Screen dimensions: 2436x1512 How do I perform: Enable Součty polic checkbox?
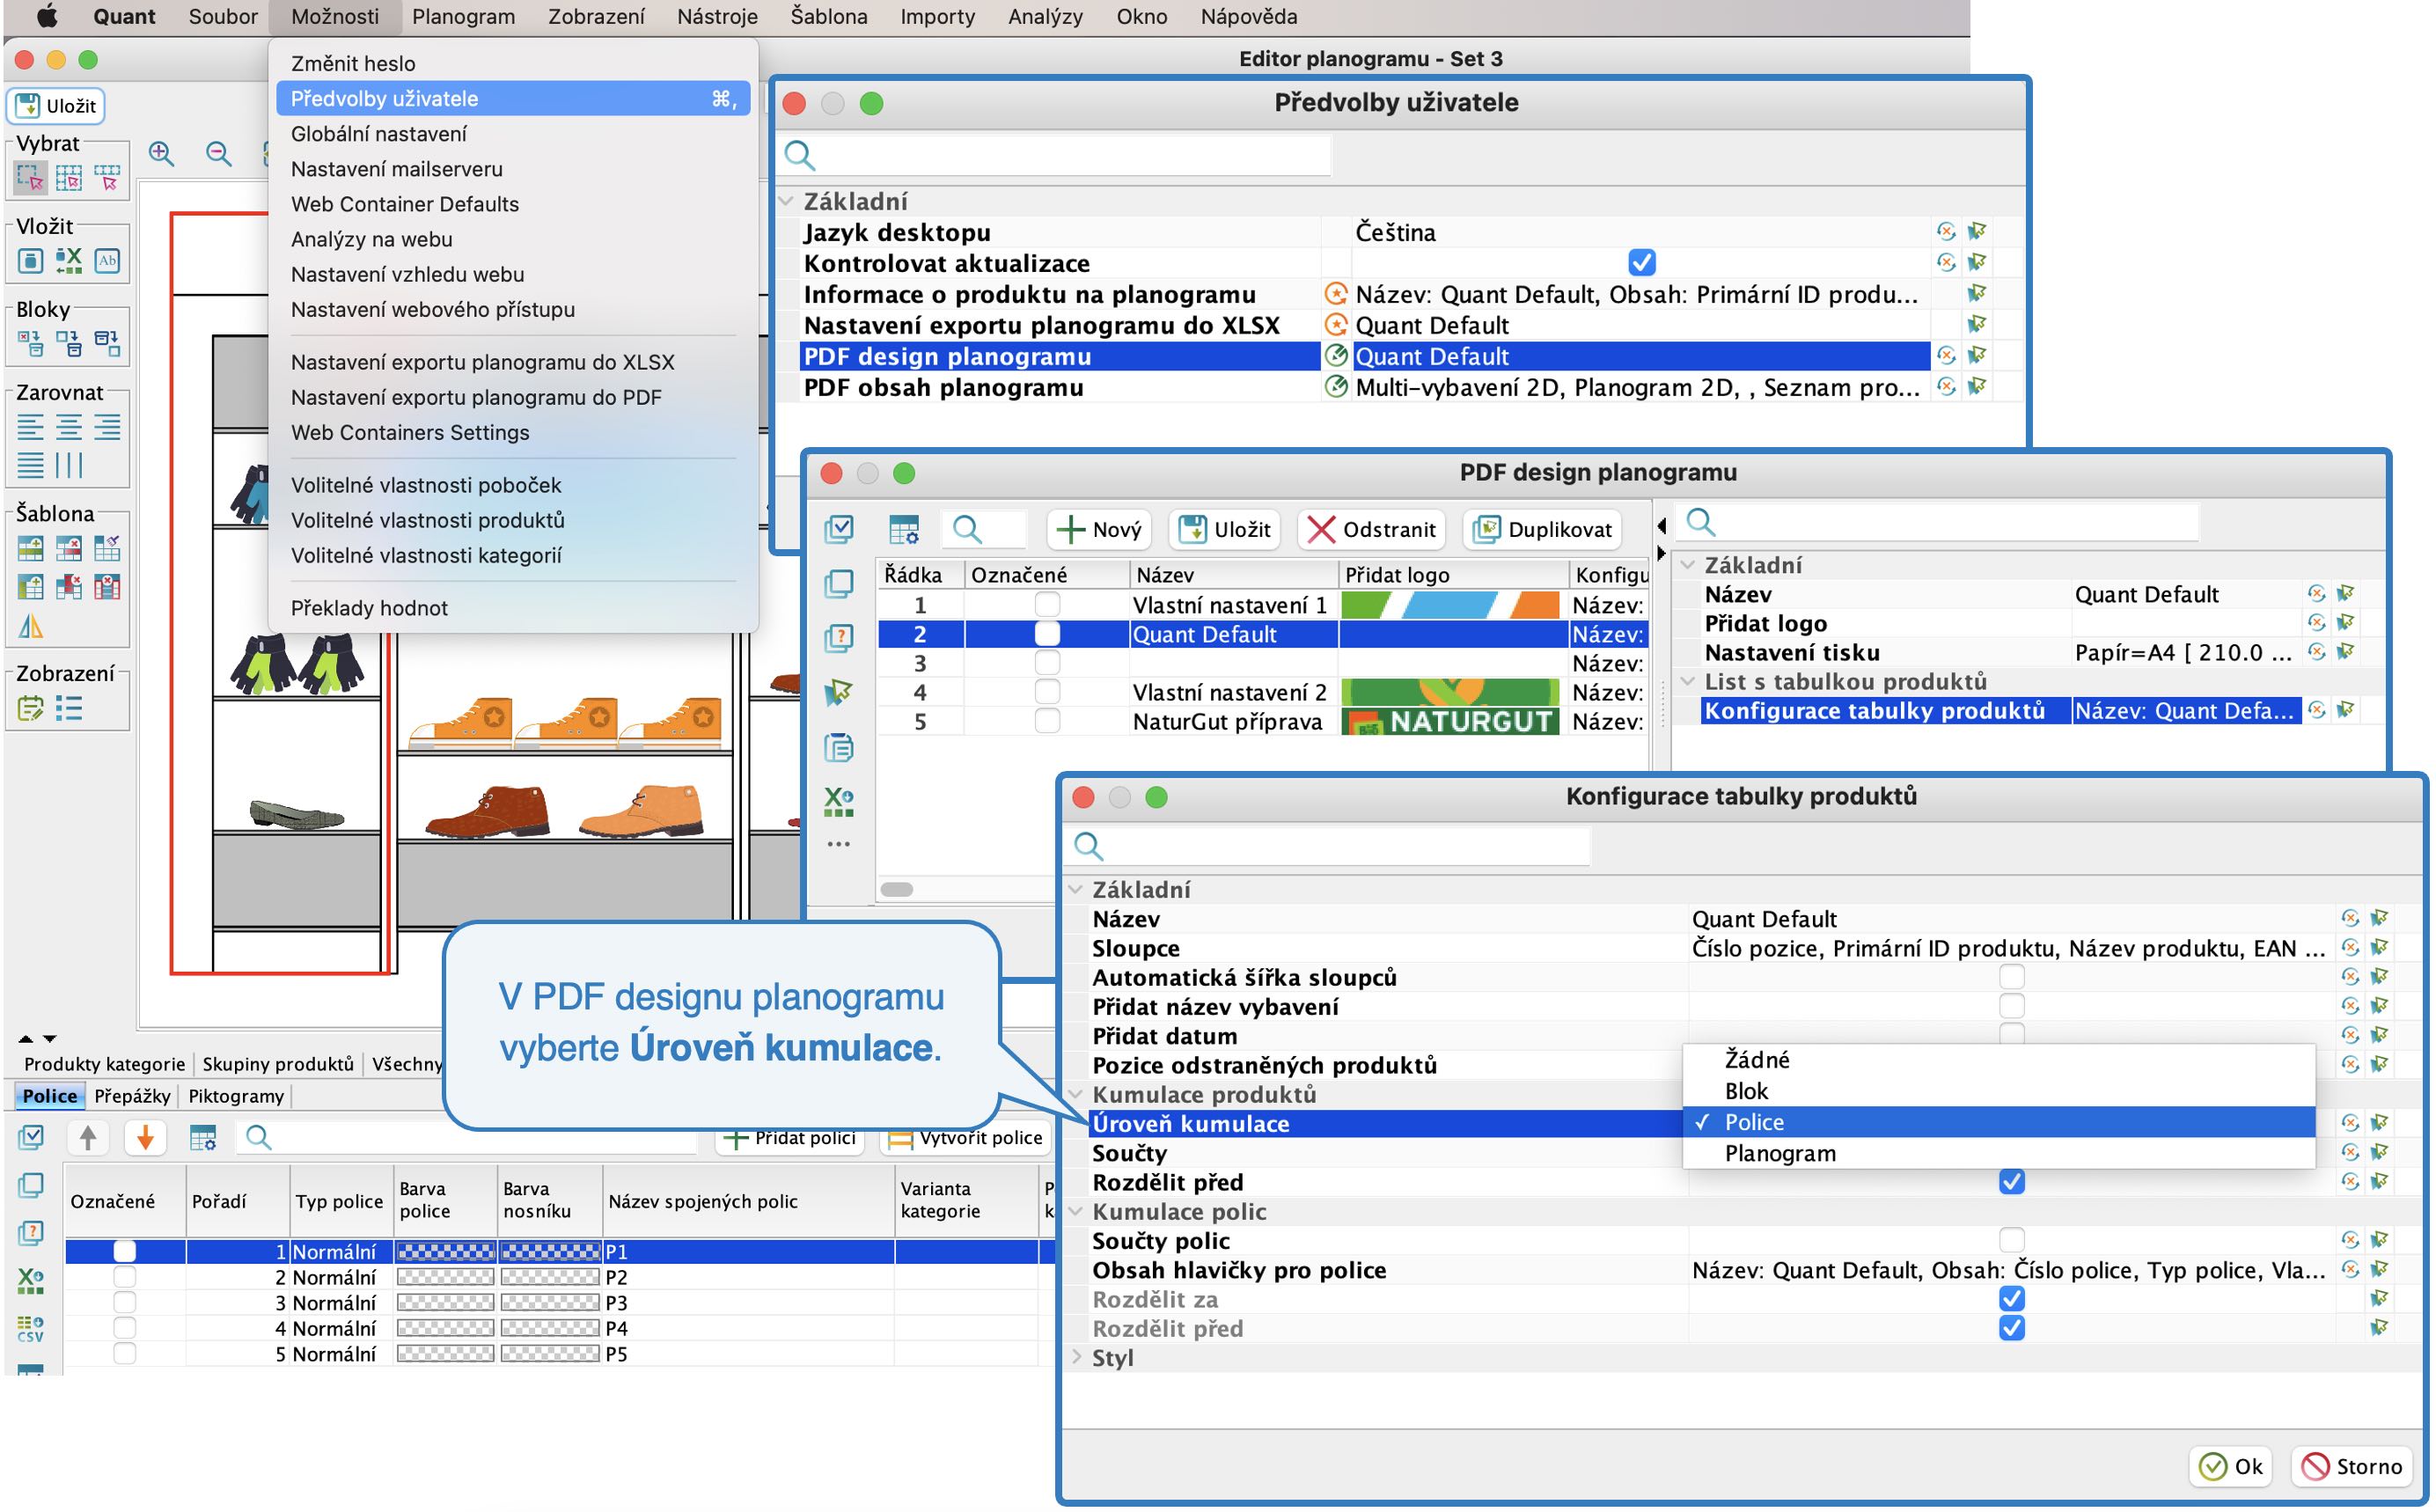2013,1241
